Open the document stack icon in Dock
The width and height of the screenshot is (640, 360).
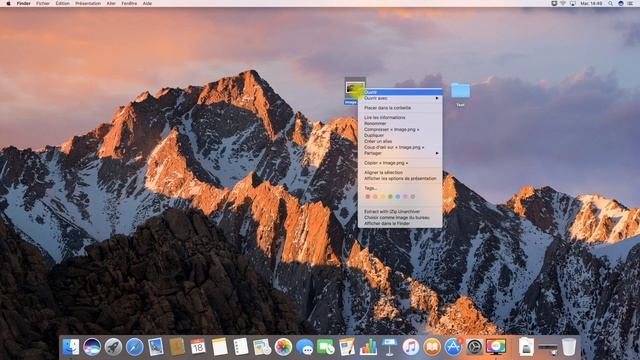(526, 347)
